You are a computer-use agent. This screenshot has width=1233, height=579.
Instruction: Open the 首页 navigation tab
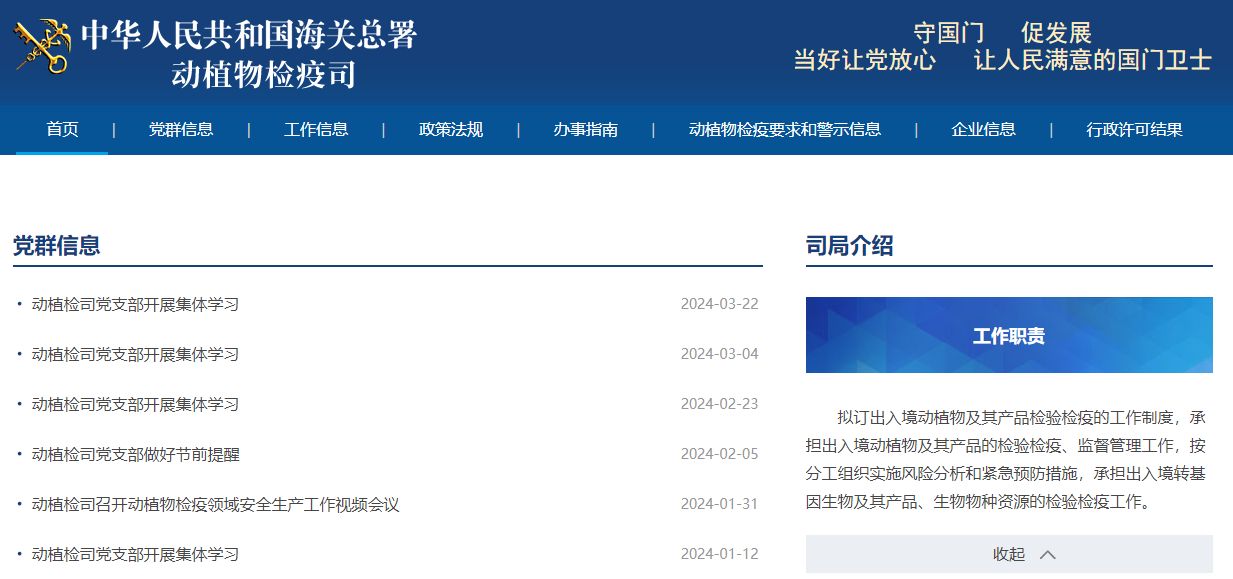pyautogui.click(x=62, y=129)
